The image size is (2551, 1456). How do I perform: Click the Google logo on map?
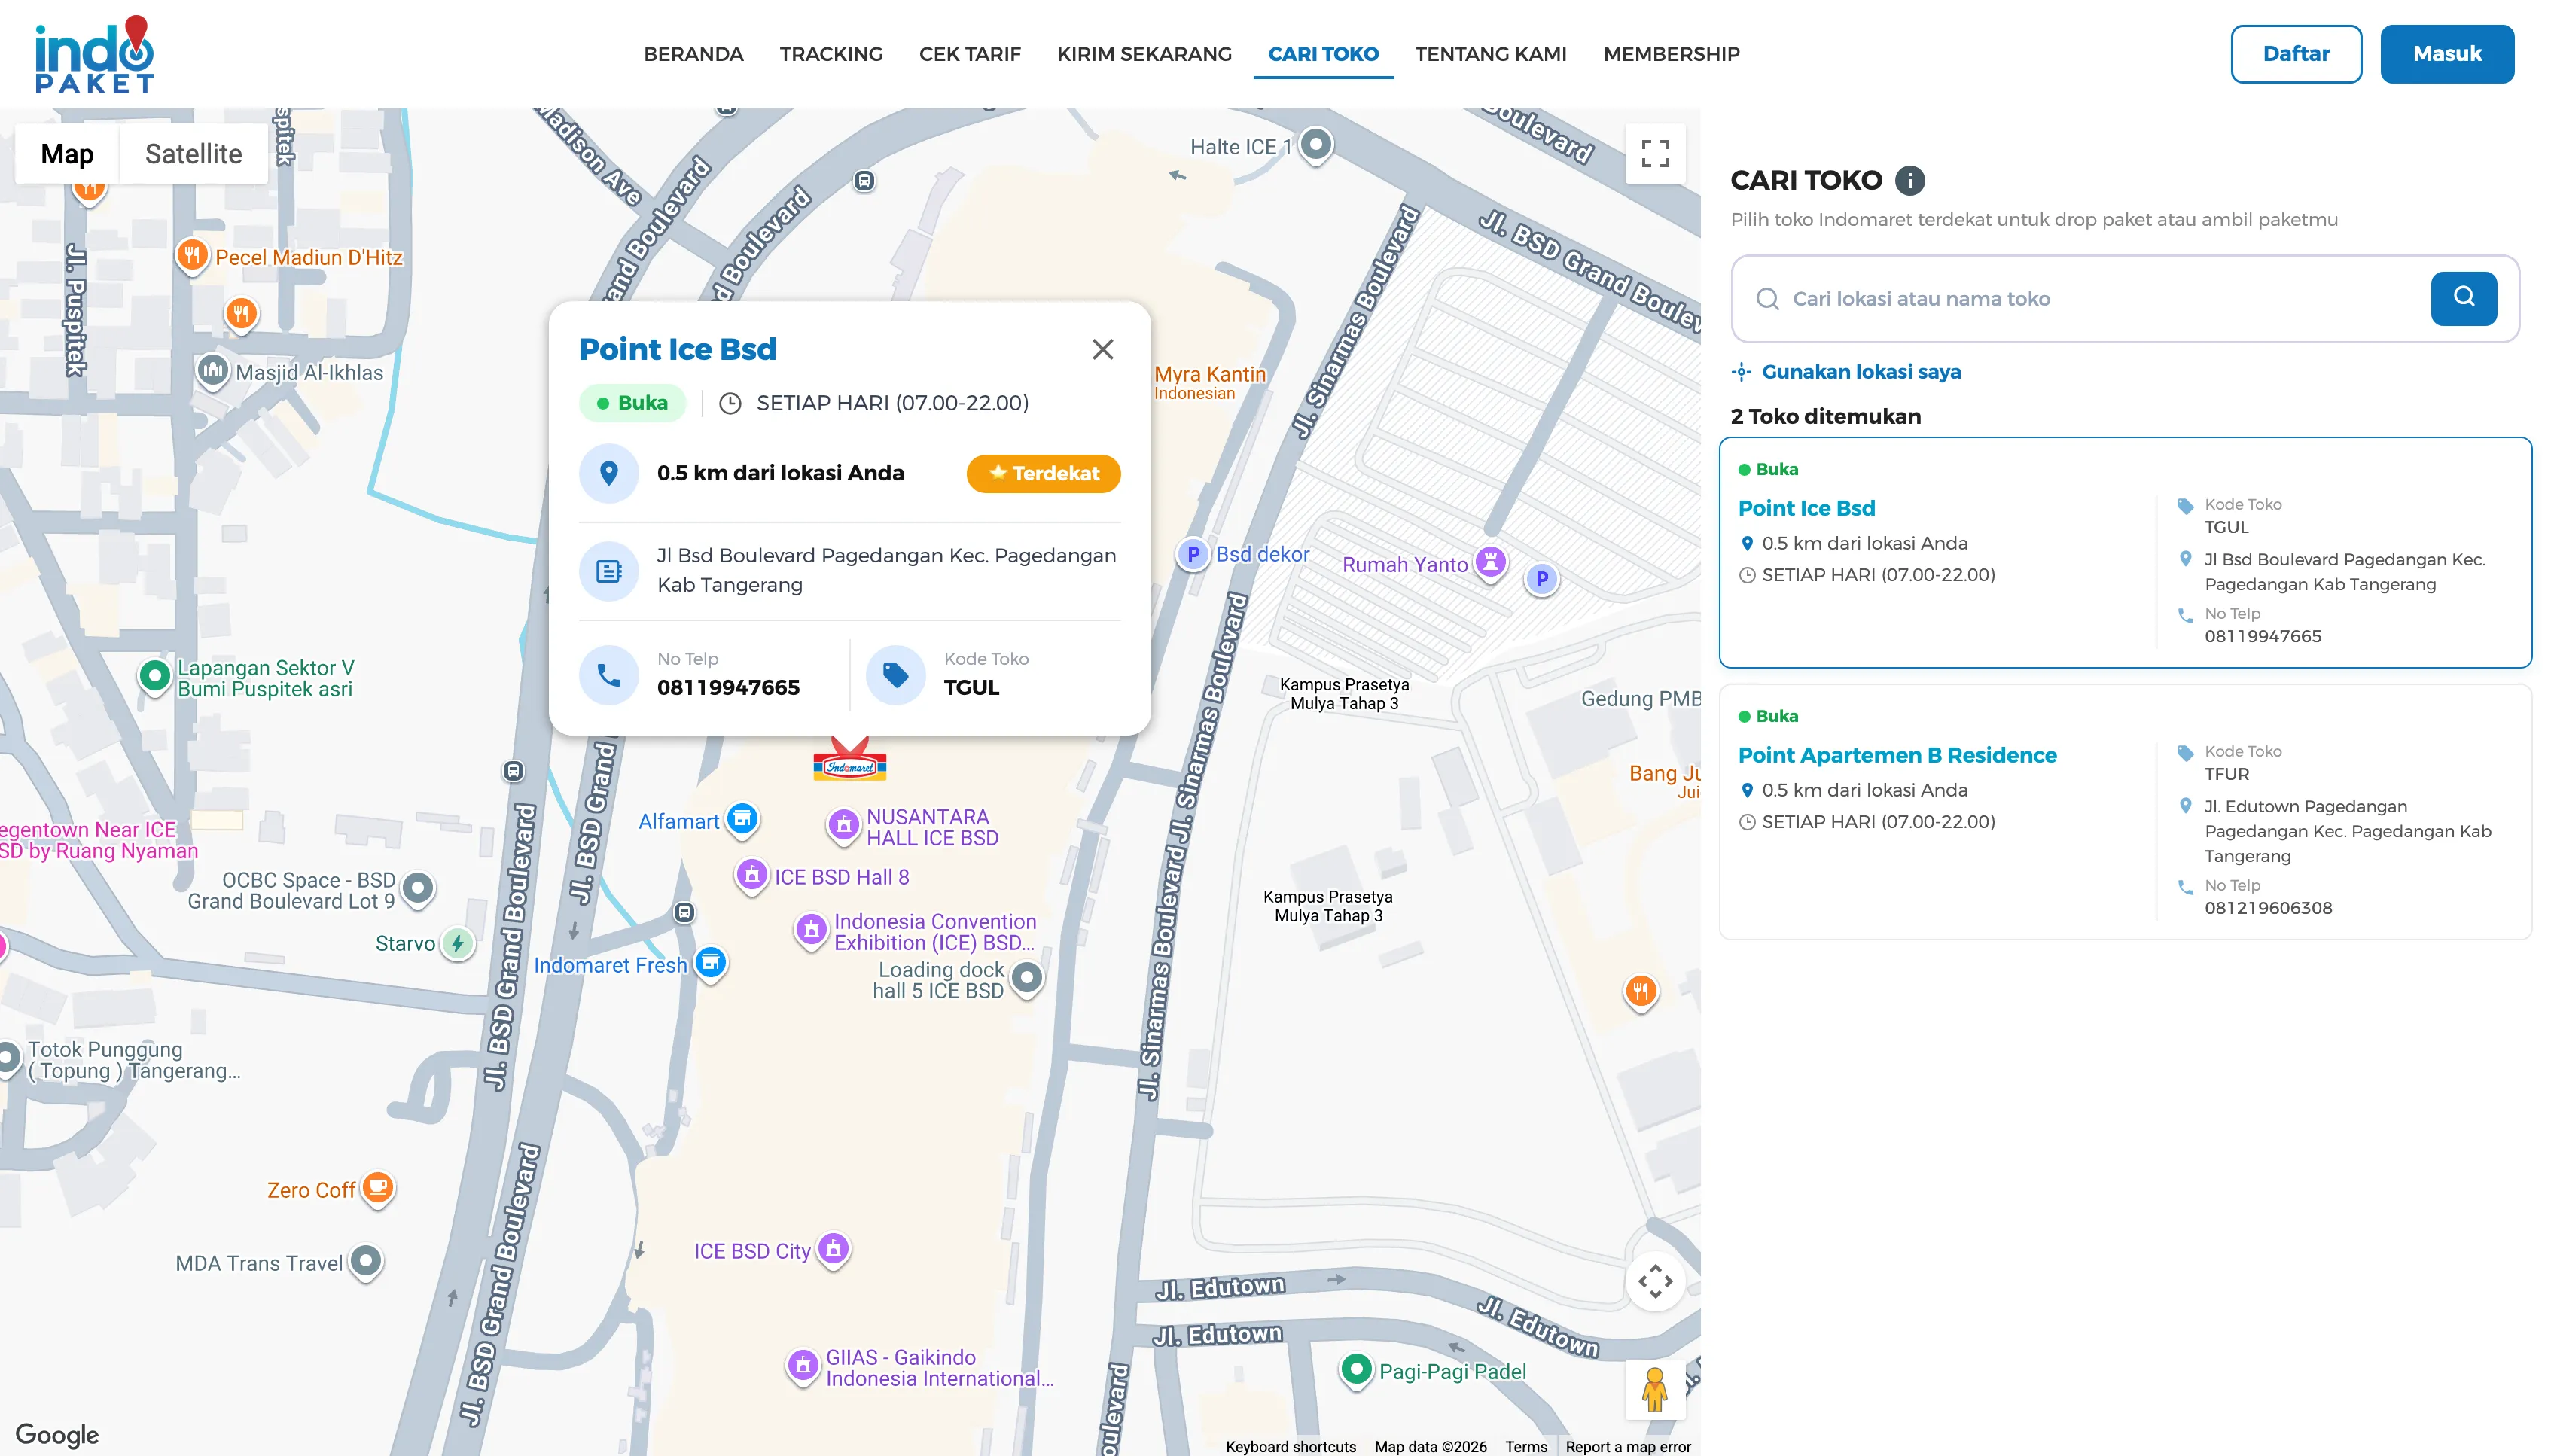(x=57, y=1434)
